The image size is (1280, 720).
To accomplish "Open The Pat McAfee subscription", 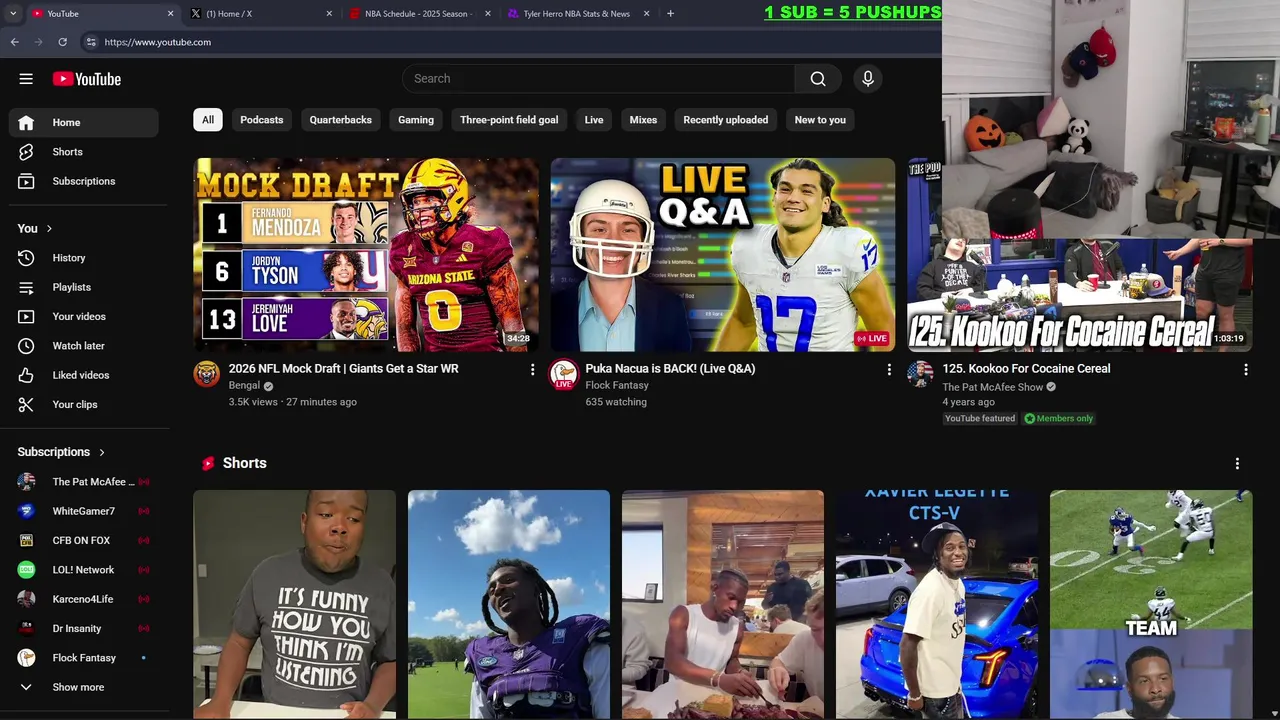I will (x=84, y=482).
